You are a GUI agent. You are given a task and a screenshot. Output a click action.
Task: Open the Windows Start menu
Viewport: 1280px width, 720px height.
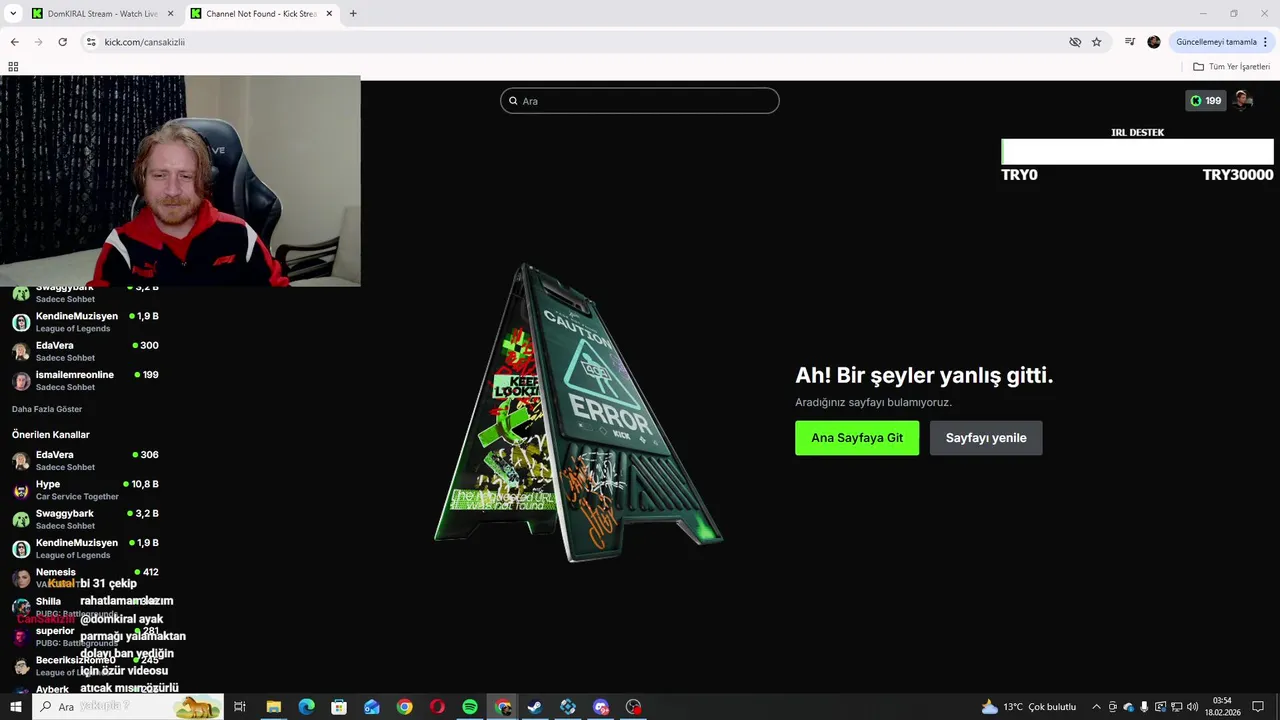(15, 707)
